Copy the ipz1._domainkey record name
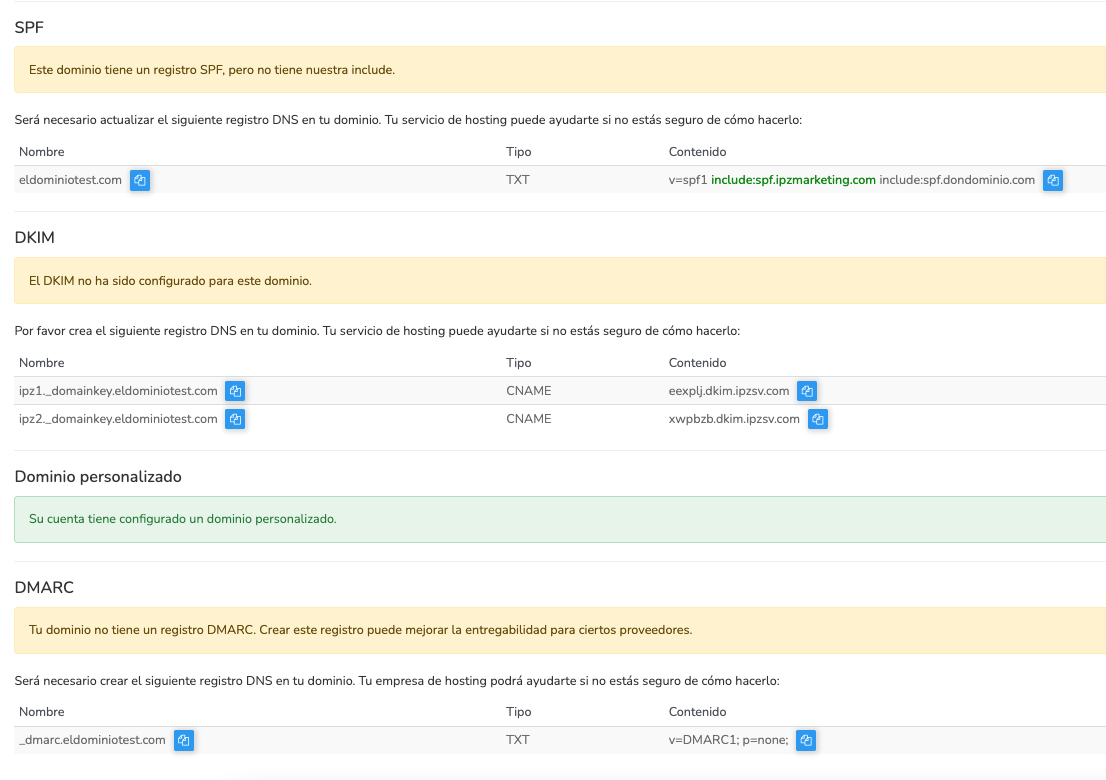This screenshot has width=1106, height=780. pos(235,391)
